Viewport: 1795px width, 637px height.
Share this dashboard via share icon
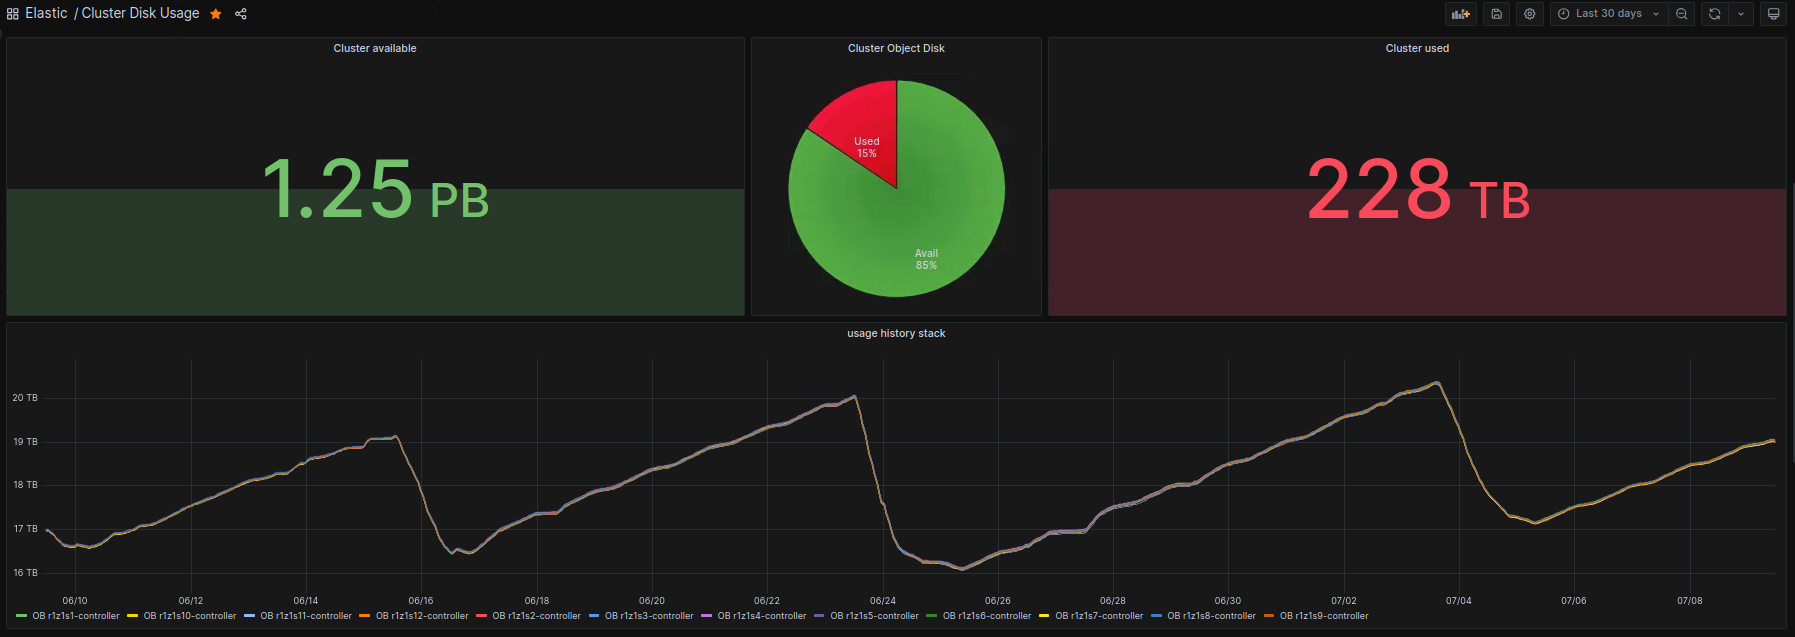click(x=241, y=14)
